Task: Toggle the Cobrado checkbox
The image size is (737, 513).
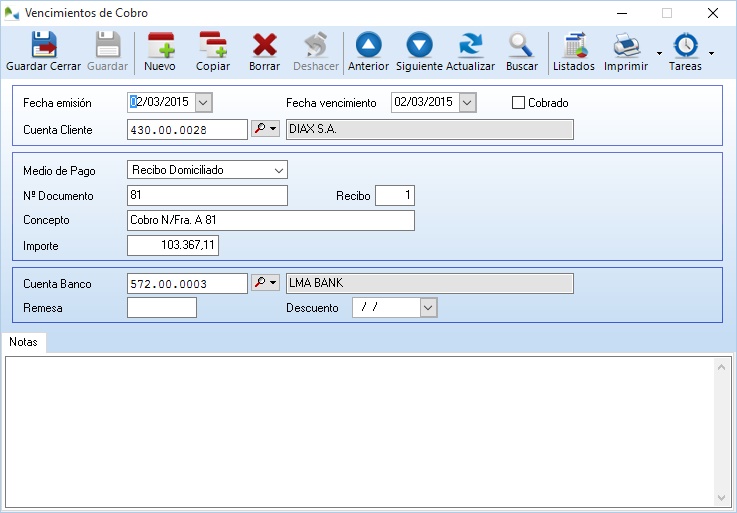Action: point(518,102)
